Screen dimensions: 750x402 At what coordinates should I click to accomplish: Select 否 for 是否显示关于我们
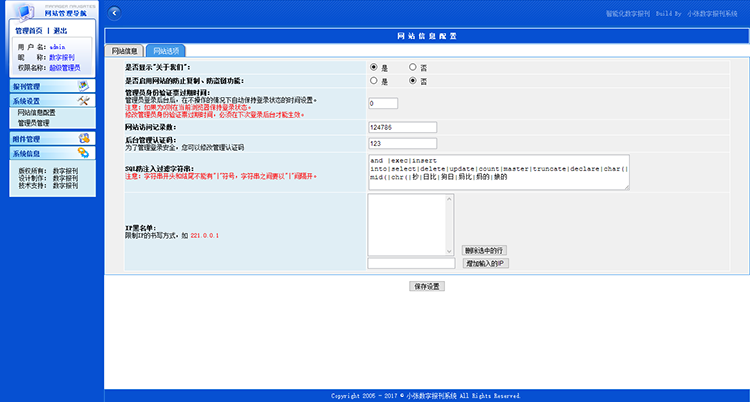click(412, 67)
